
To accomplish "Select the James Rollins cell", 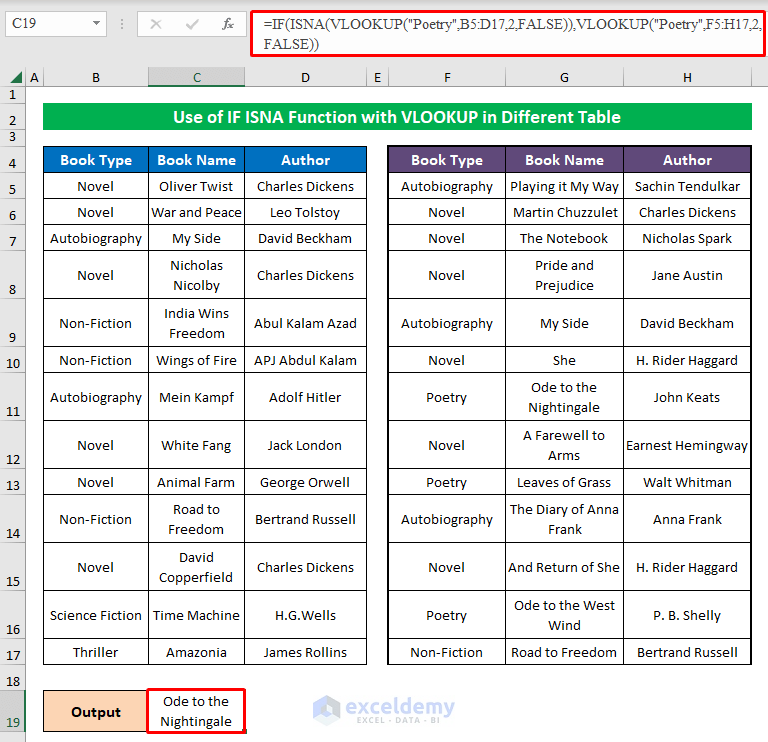I will tap(305, 652).
